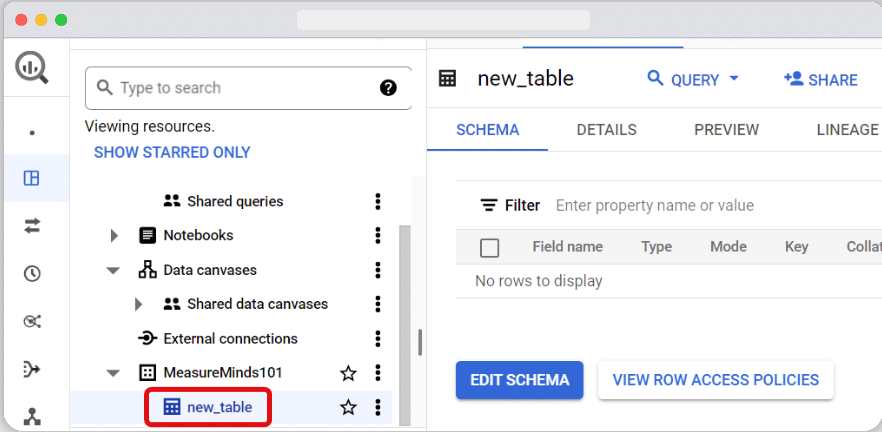Toggle the select-all fields checkbox
The image size is (882, 432).
click(x=489, y=248)
